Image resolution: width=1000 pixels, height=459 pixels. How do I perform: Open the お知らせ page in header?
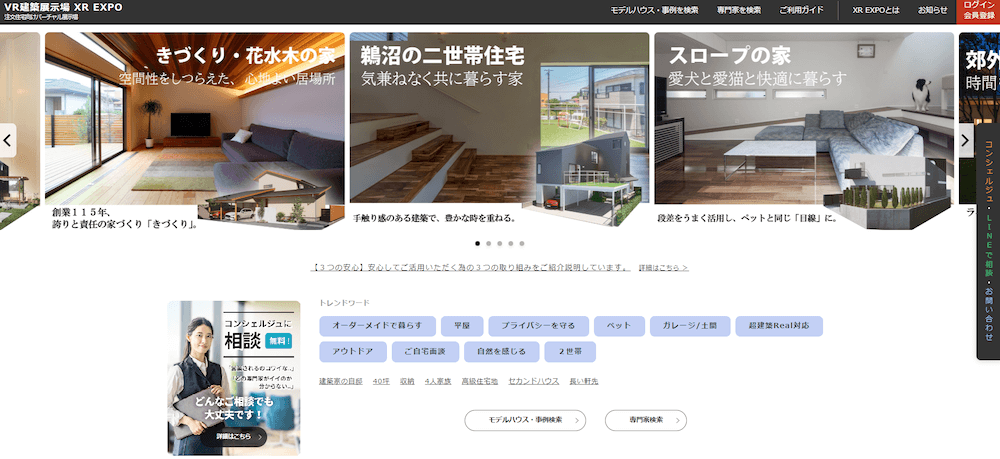tap(930, 10)
